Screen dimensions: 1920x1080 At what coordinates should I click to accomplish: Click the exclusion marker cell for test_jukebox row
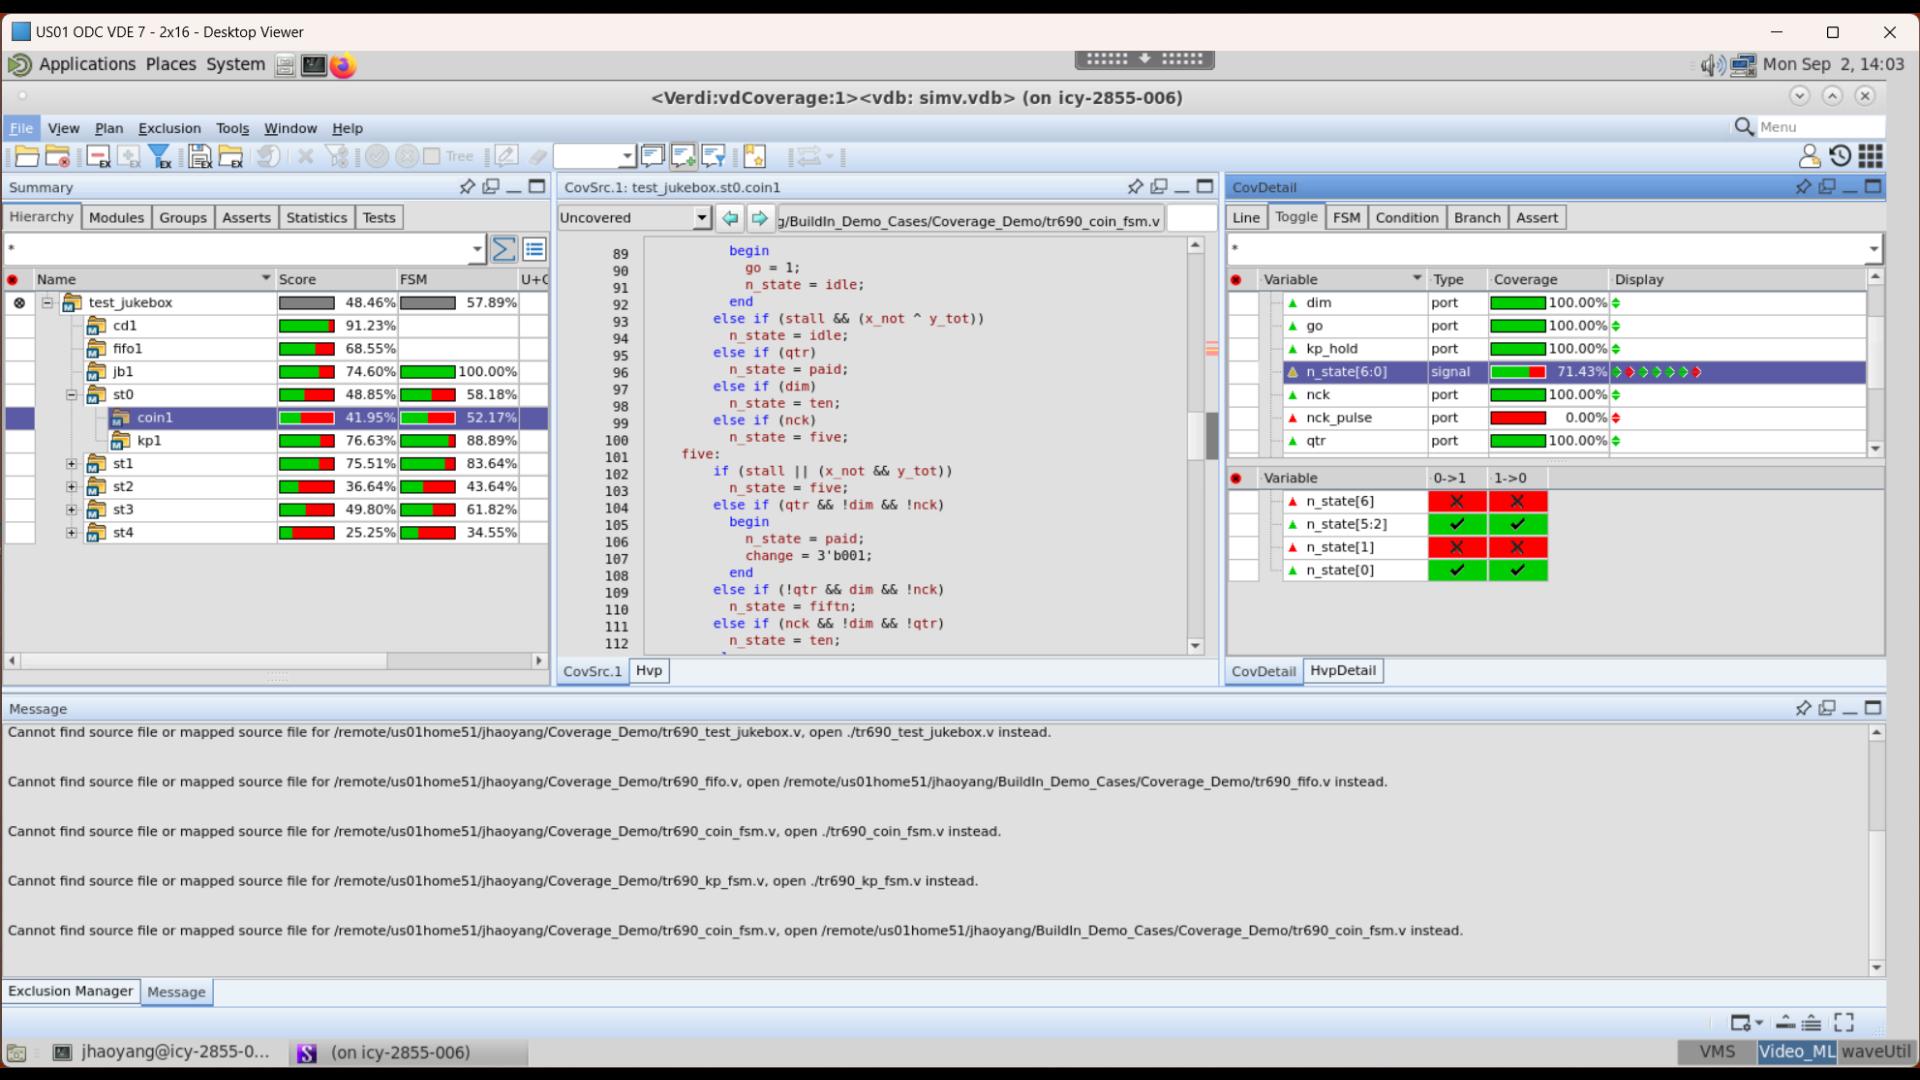pyautogui.click(x=19, y=302)
